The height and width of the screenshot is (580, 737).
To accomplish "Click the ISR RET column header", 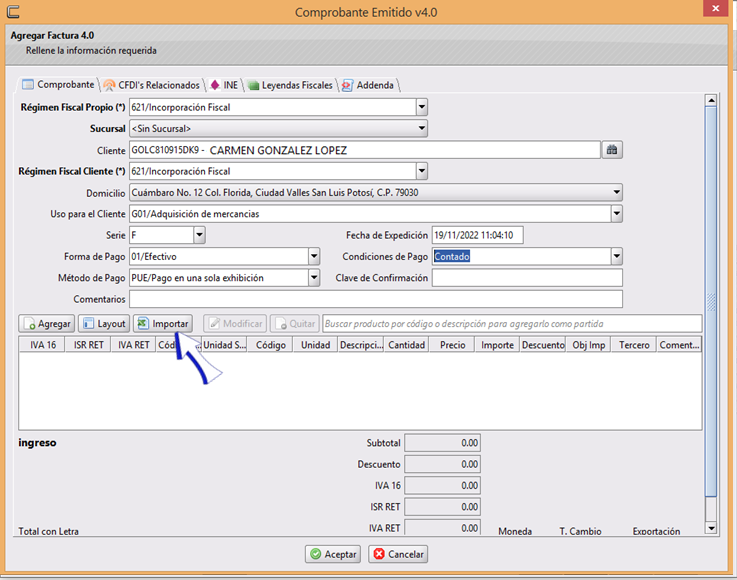I will click(88, 345).
